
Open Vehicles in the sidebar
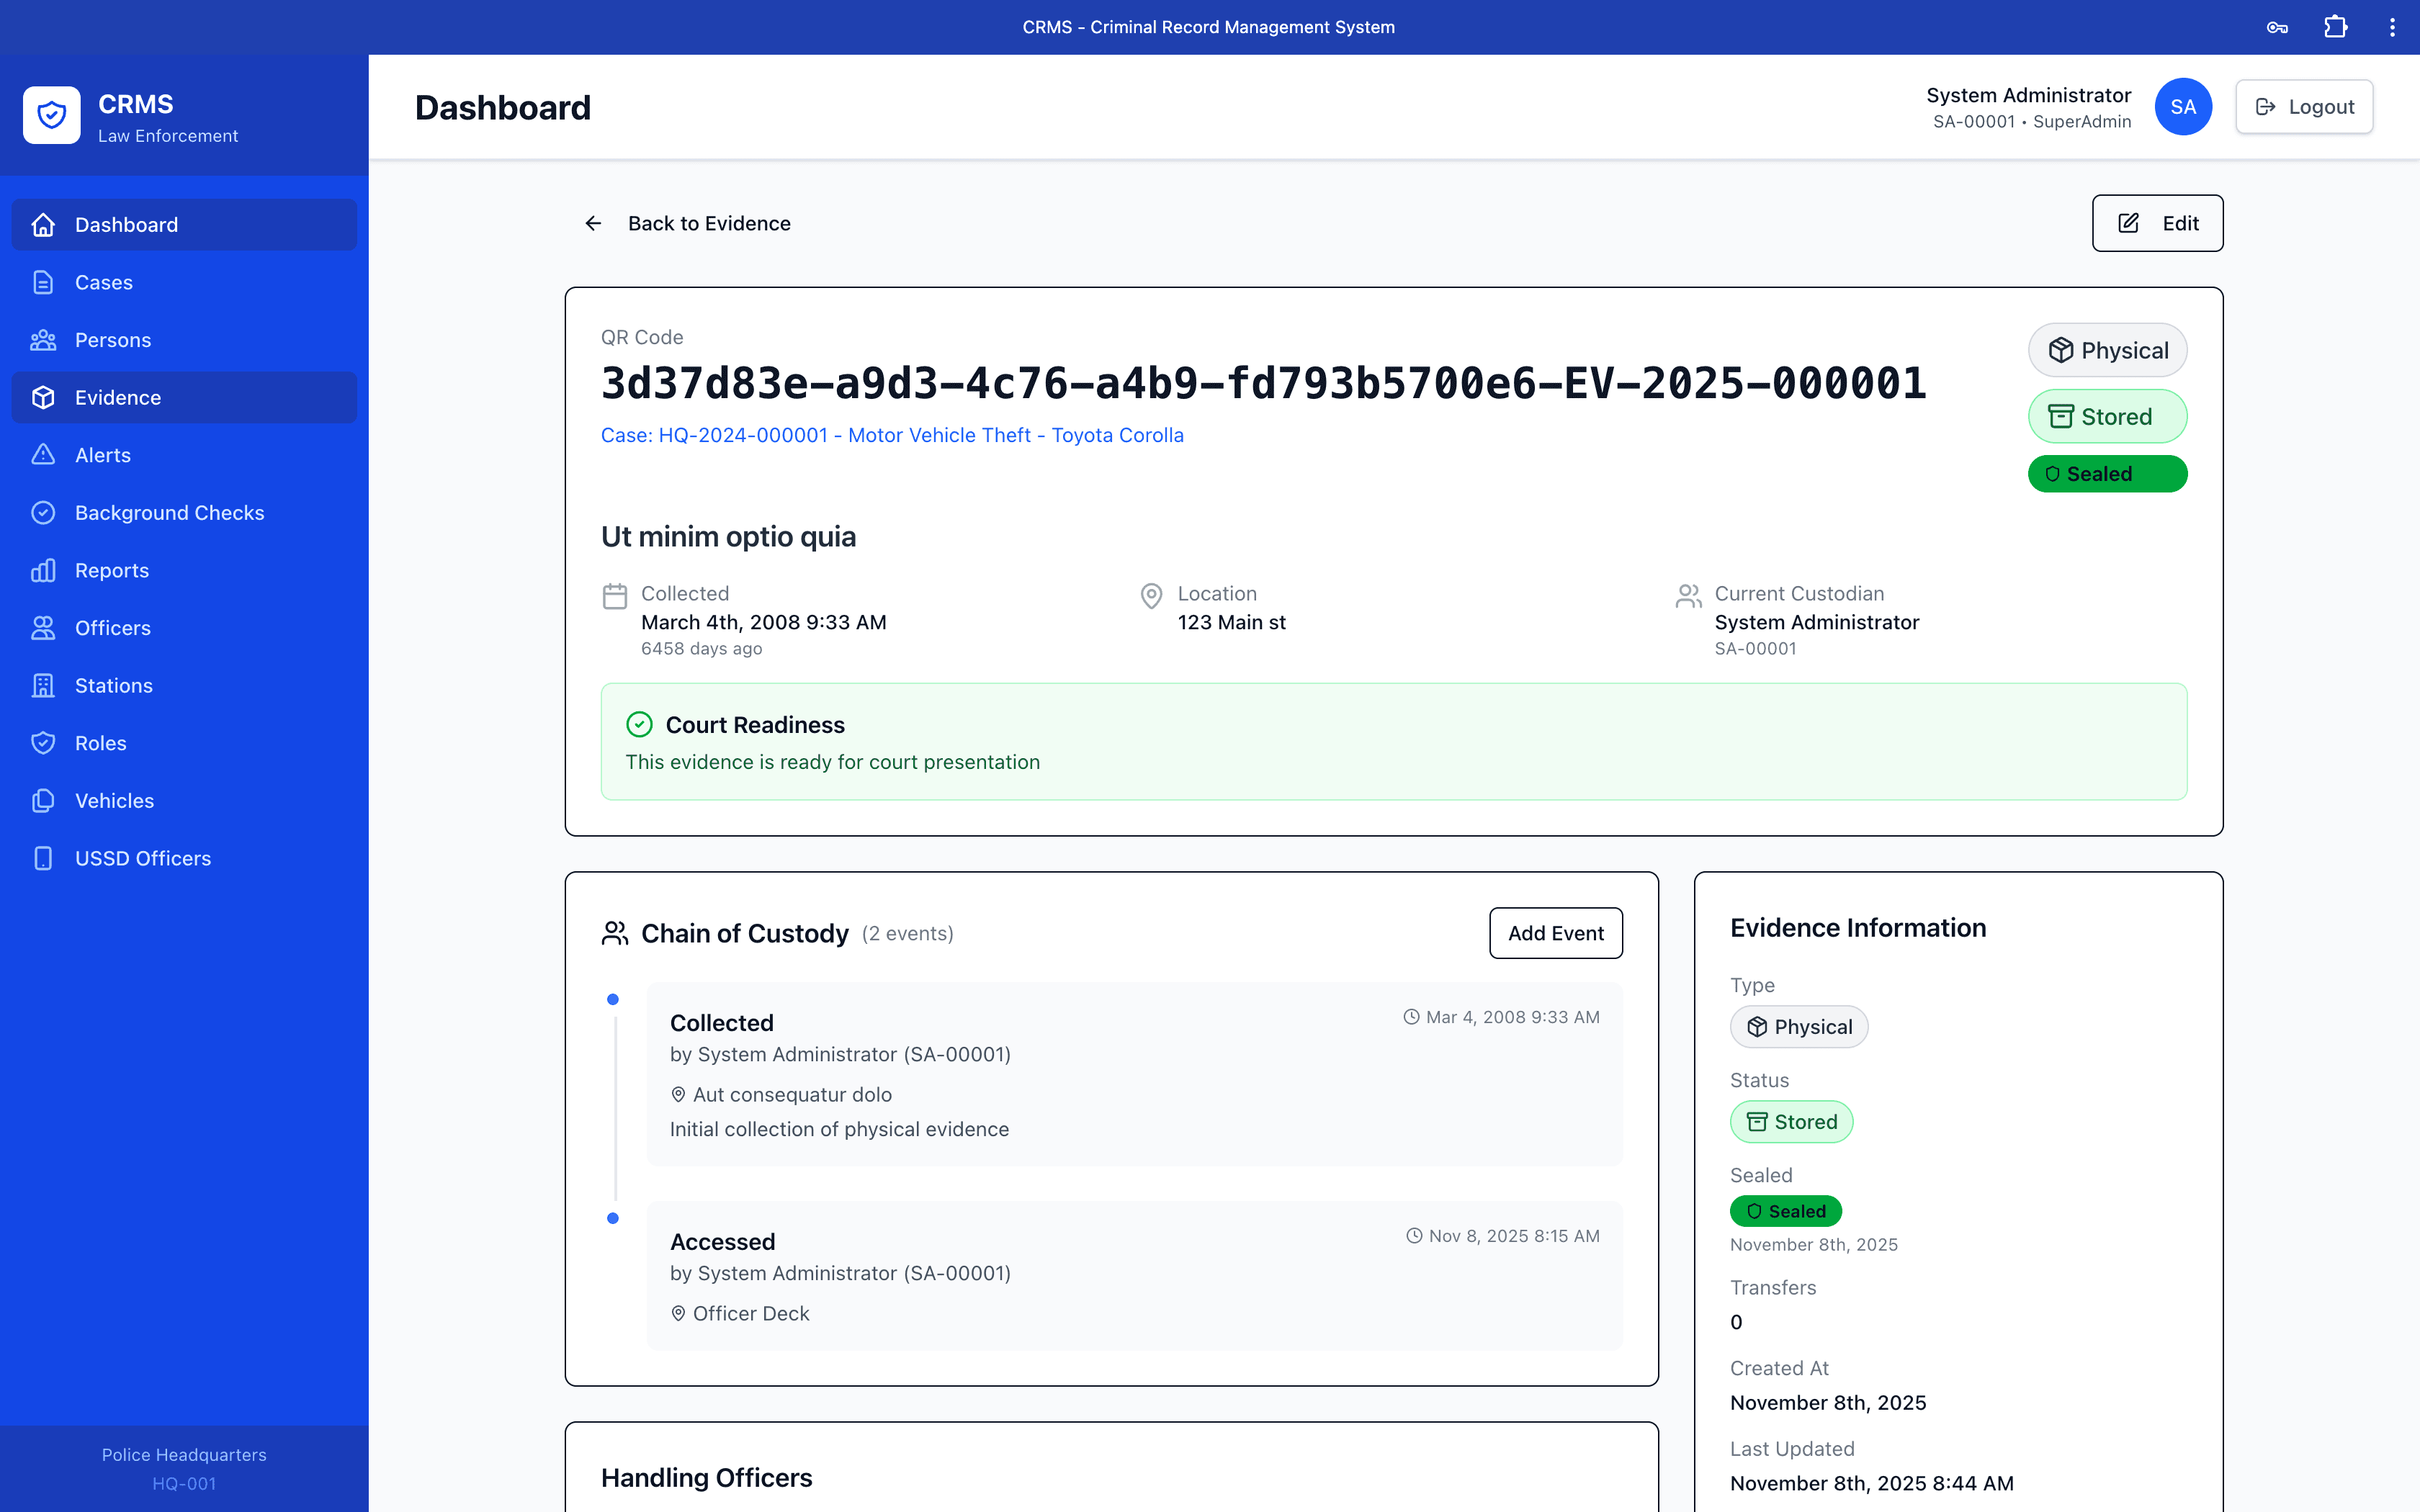(184, 801)
